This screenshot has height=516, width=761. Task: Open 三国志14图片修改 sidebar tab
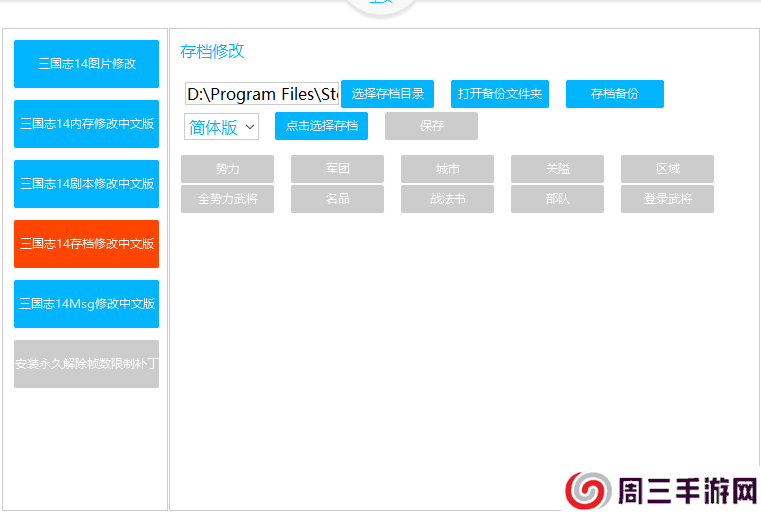click(x=86, y=64)
